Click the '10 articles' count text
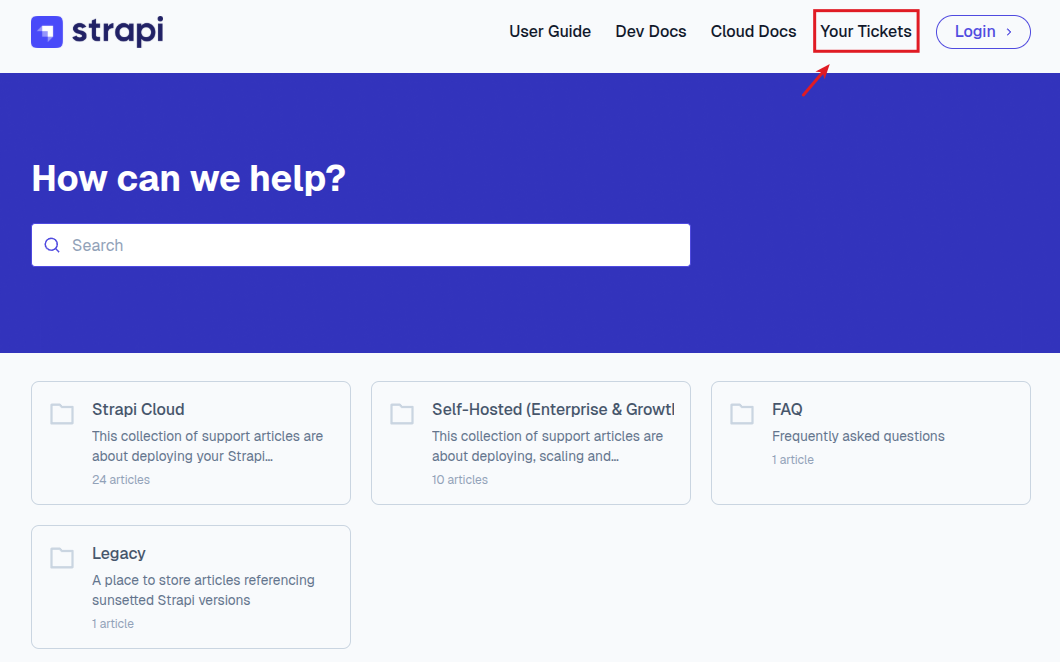Viewport: 1060px width, 662px height. tap(460, 479)
